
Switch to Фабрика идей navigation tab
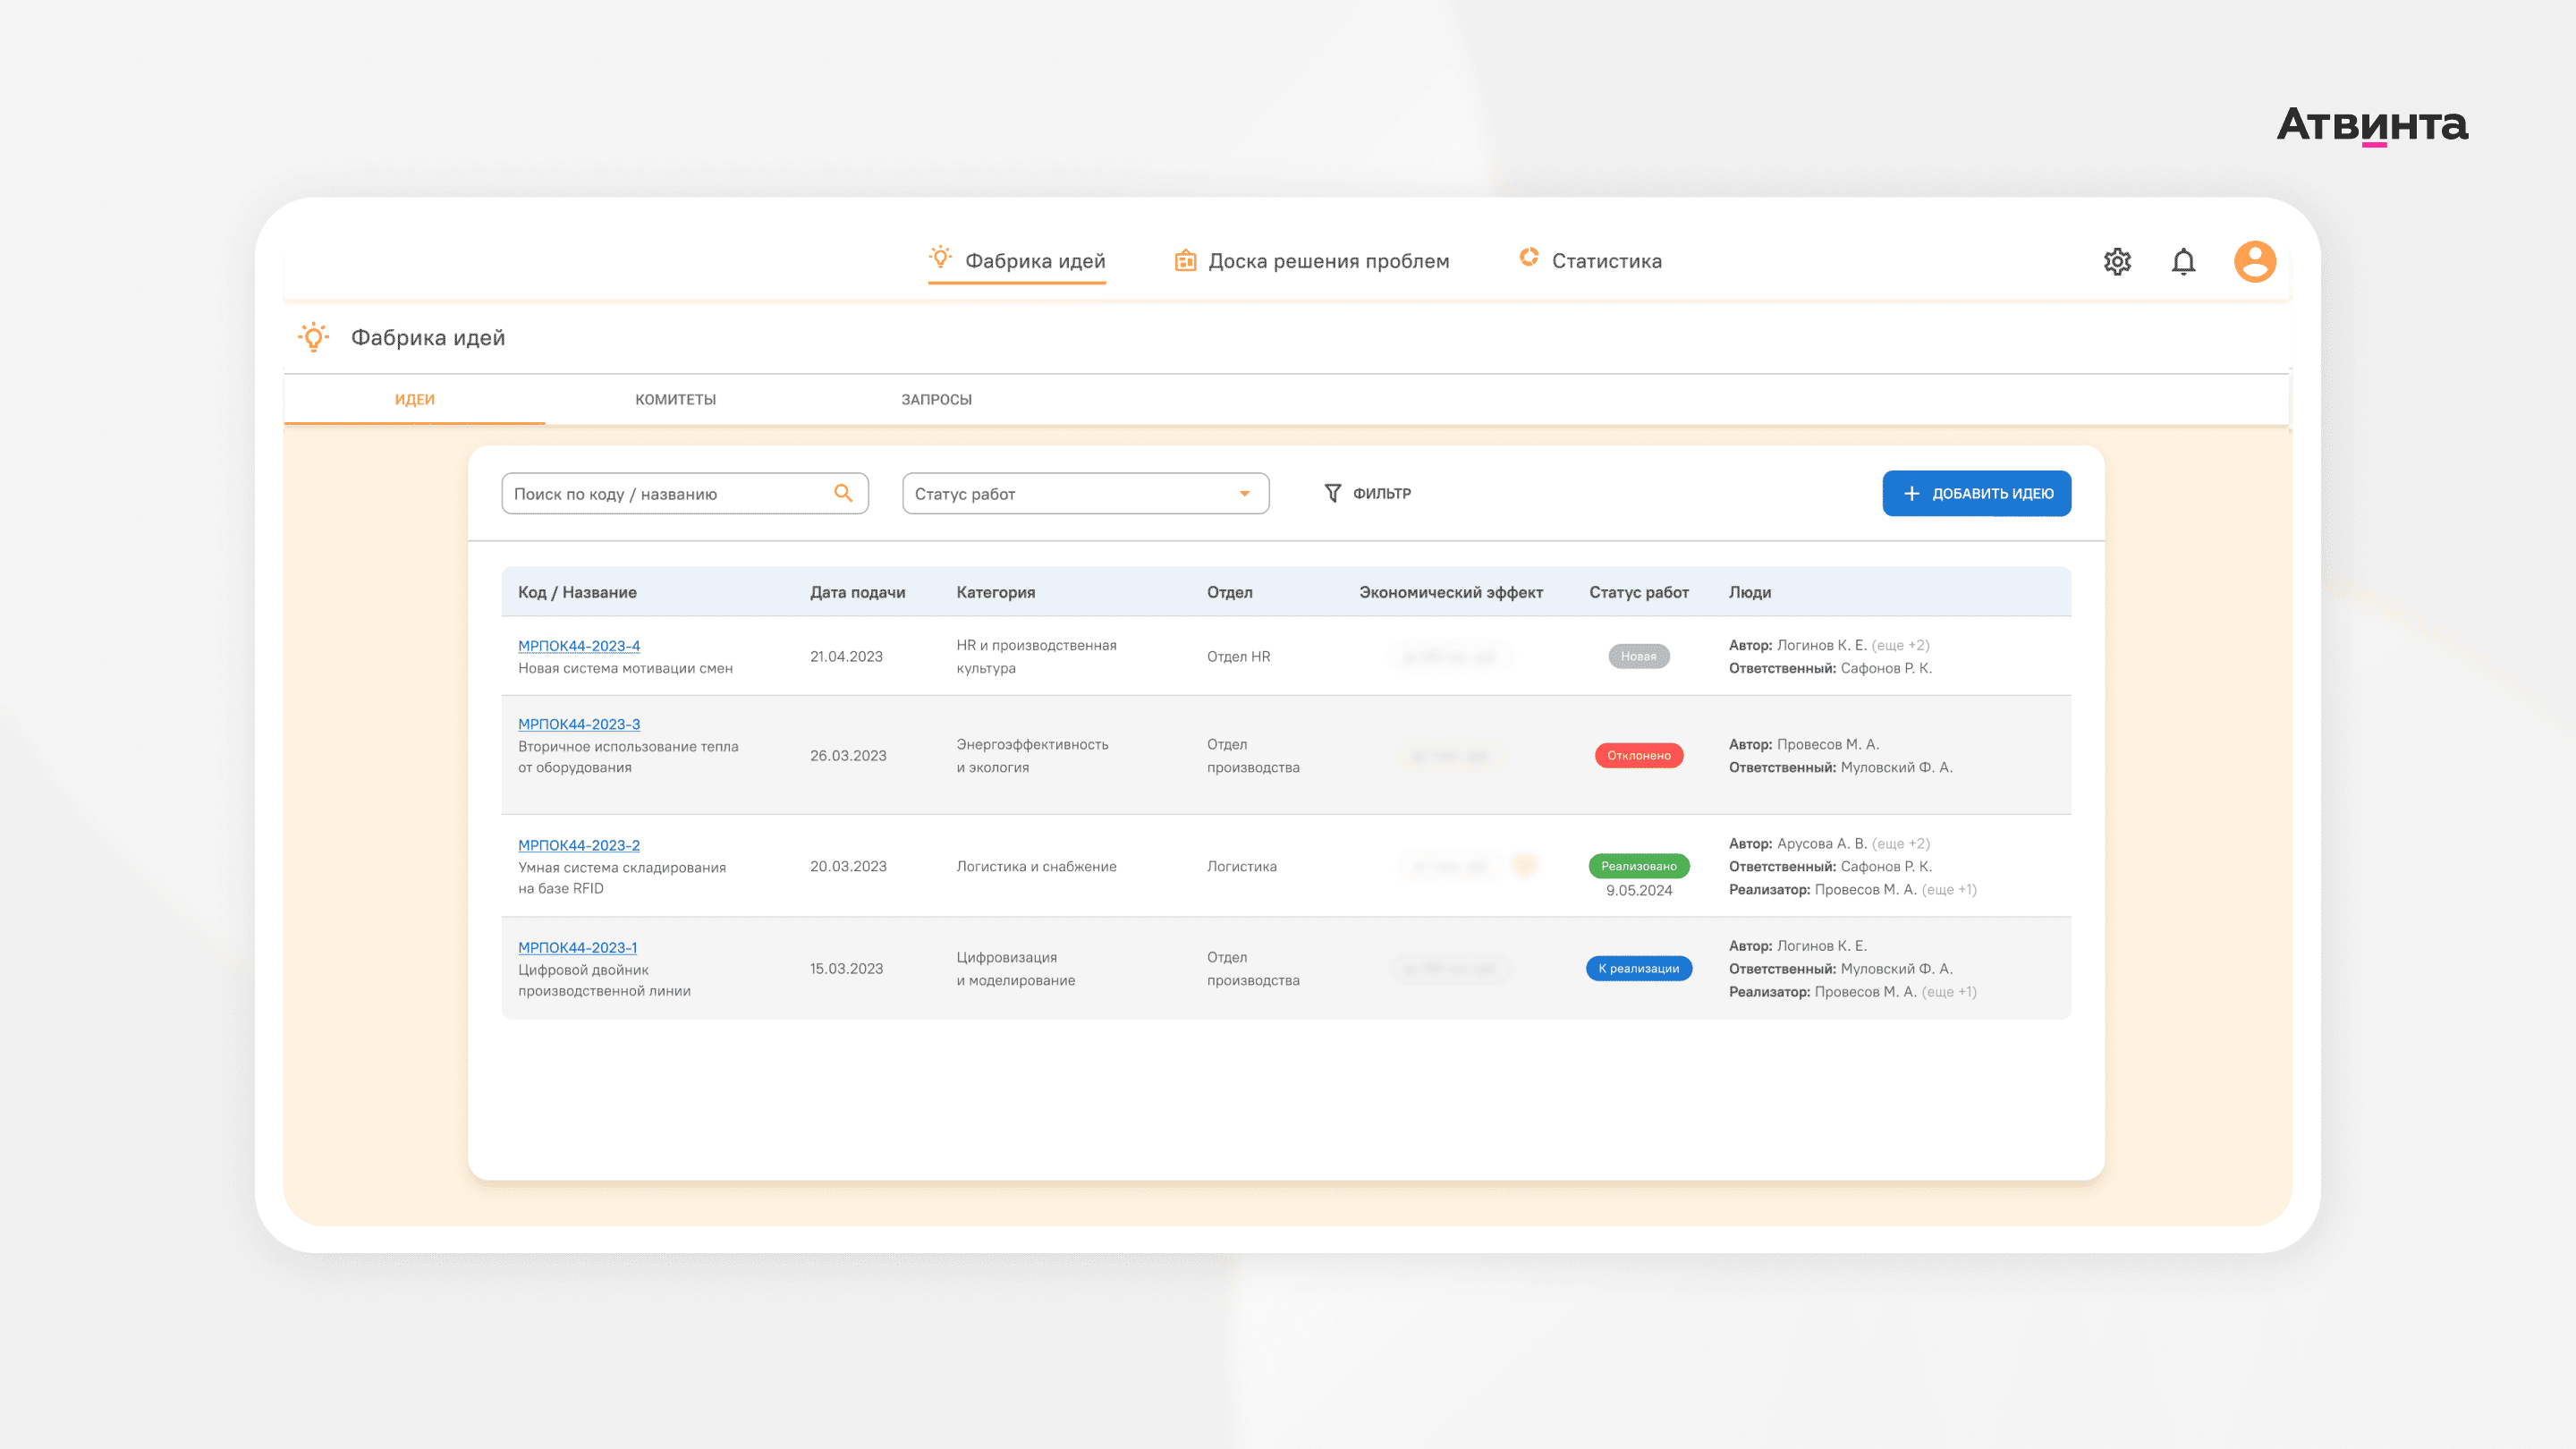click(1017, 261)
